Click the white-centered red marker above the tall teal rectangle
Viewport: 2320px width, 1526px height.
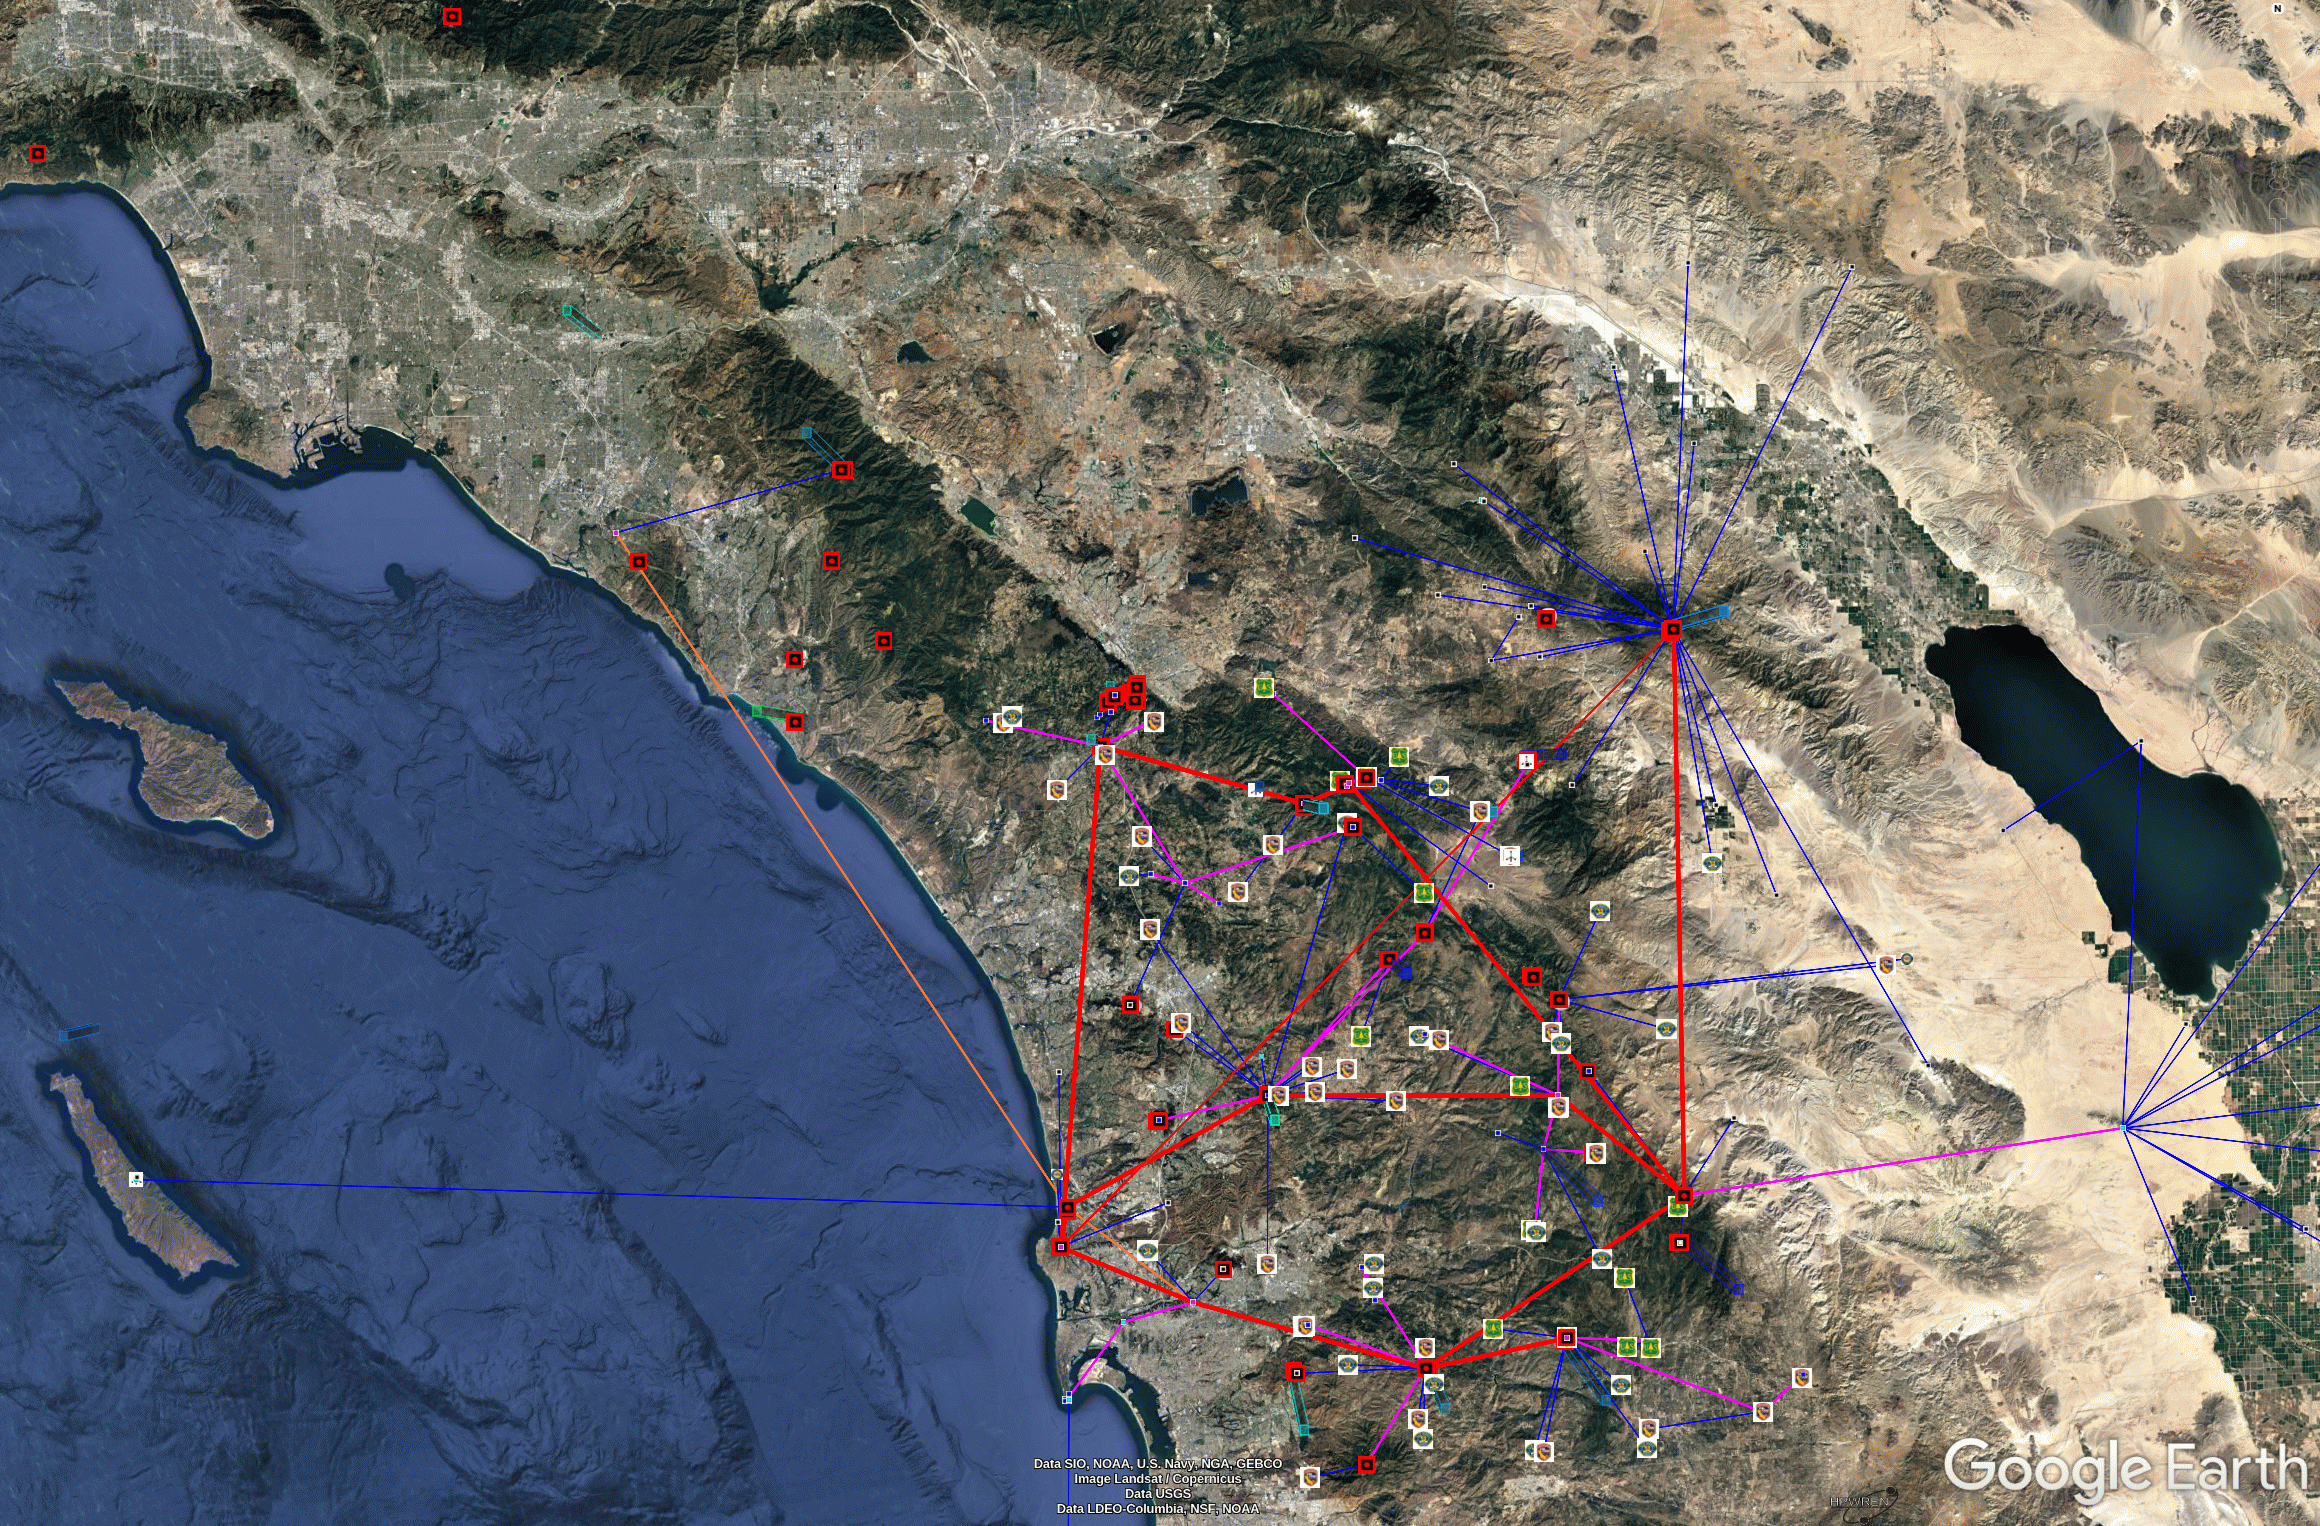[x=1296, y=1372]
